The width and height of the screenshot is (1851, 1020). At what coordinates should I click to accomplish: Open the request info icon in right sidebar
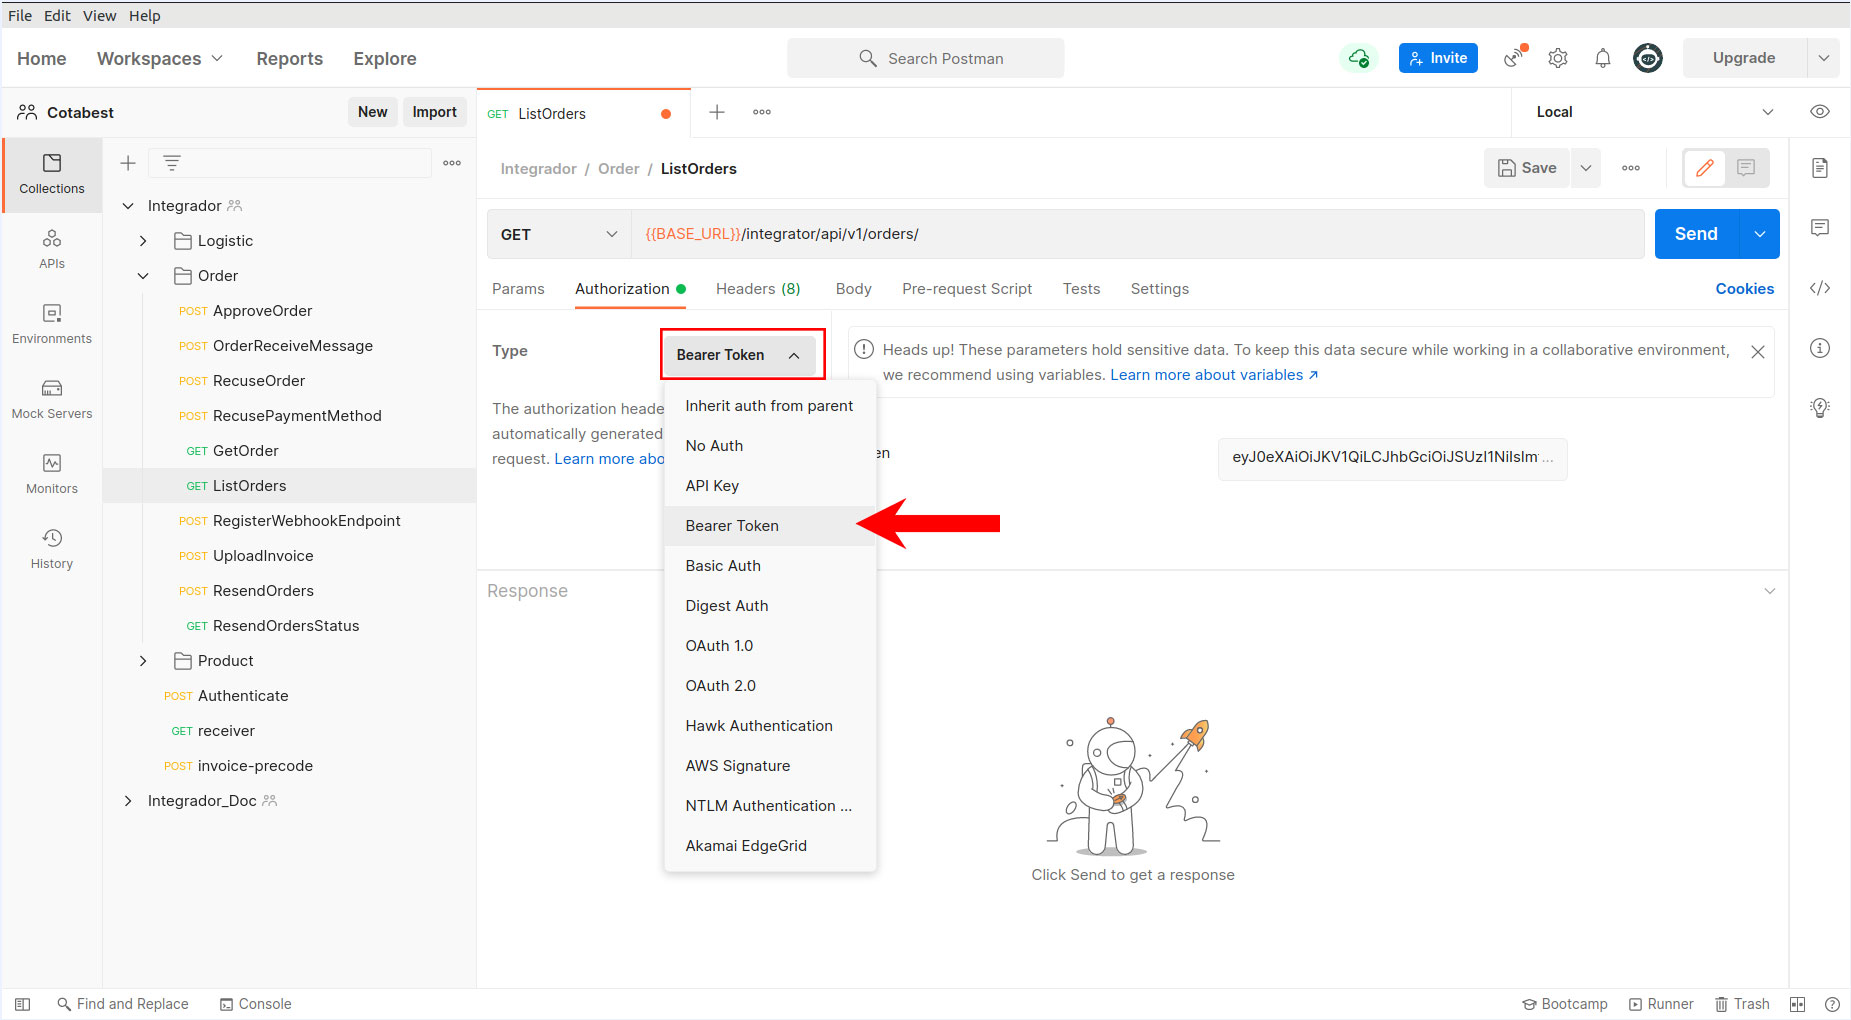tap(1820, 348)
